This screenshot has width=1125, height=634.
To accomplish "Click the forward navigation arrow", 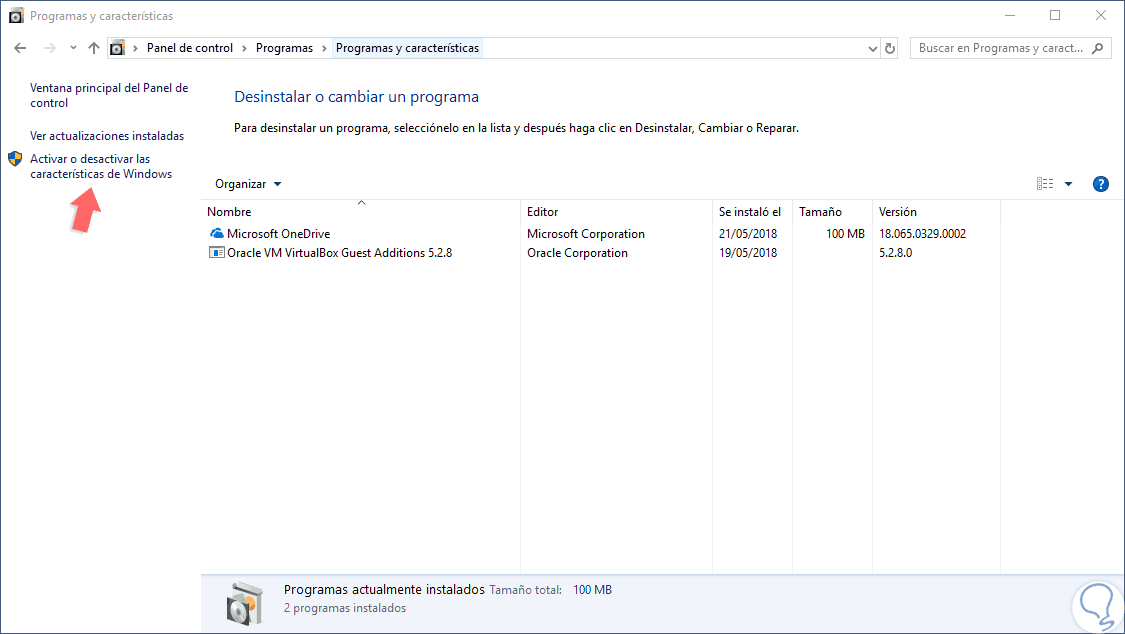I will (x=50, y=48).
